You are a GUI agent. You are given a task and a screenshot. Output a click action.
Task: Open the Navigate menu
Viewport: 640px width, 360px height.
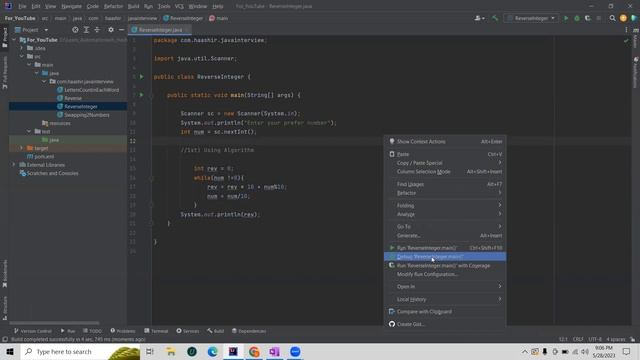tap(71, 6)
